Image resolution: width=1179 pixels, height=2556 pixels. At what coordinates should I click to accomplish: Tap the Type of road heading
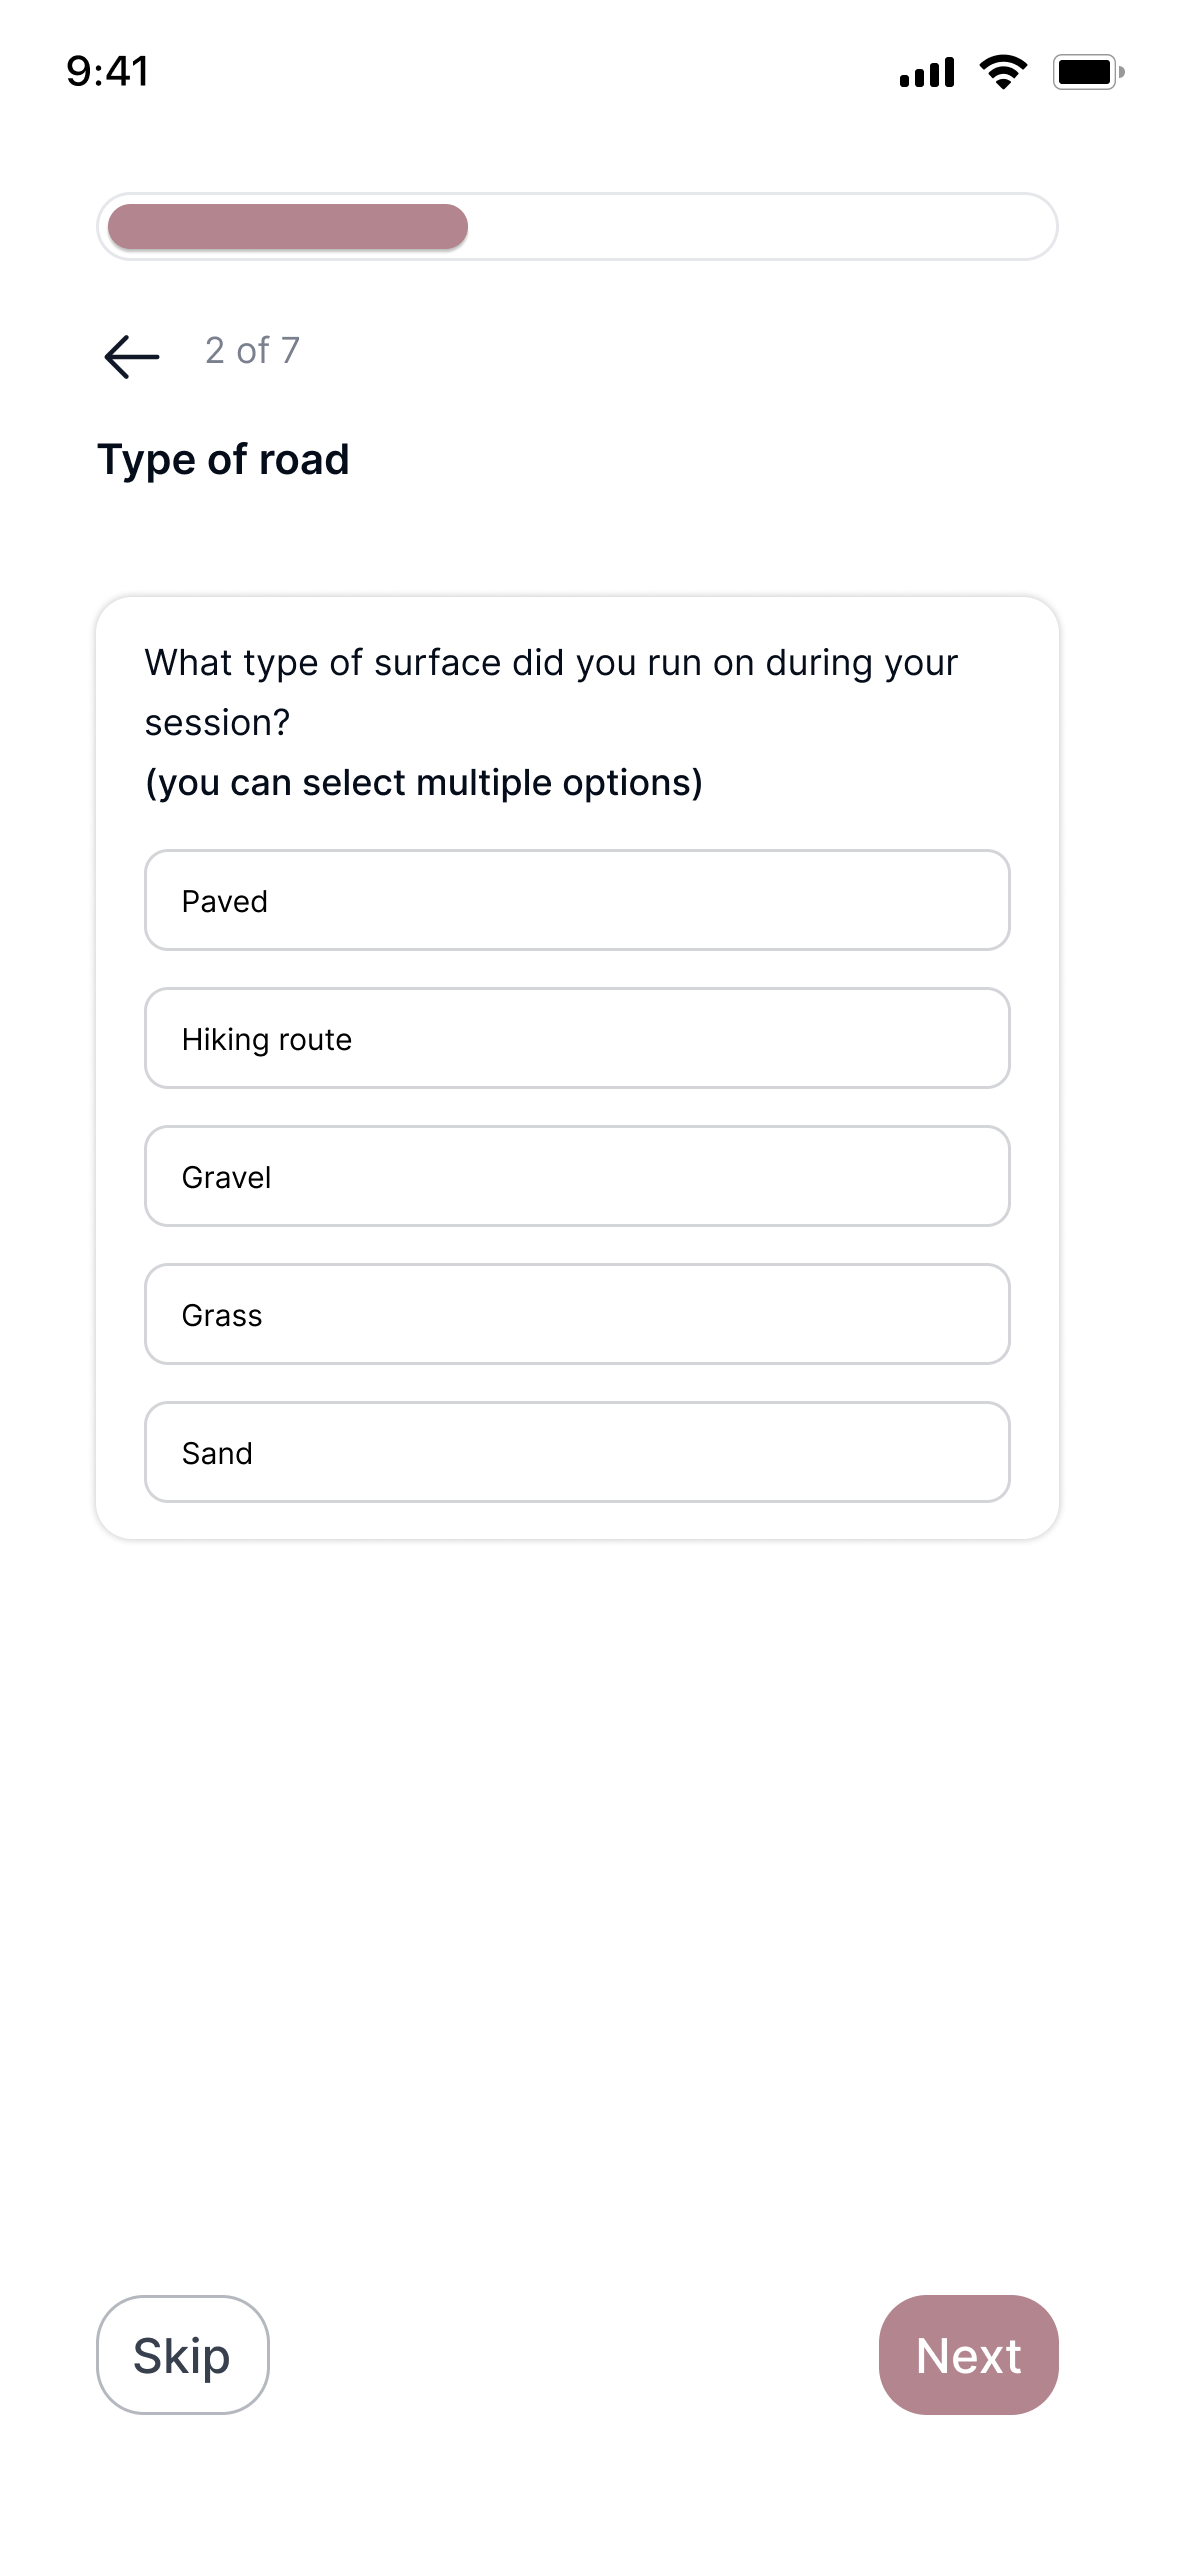223,460
